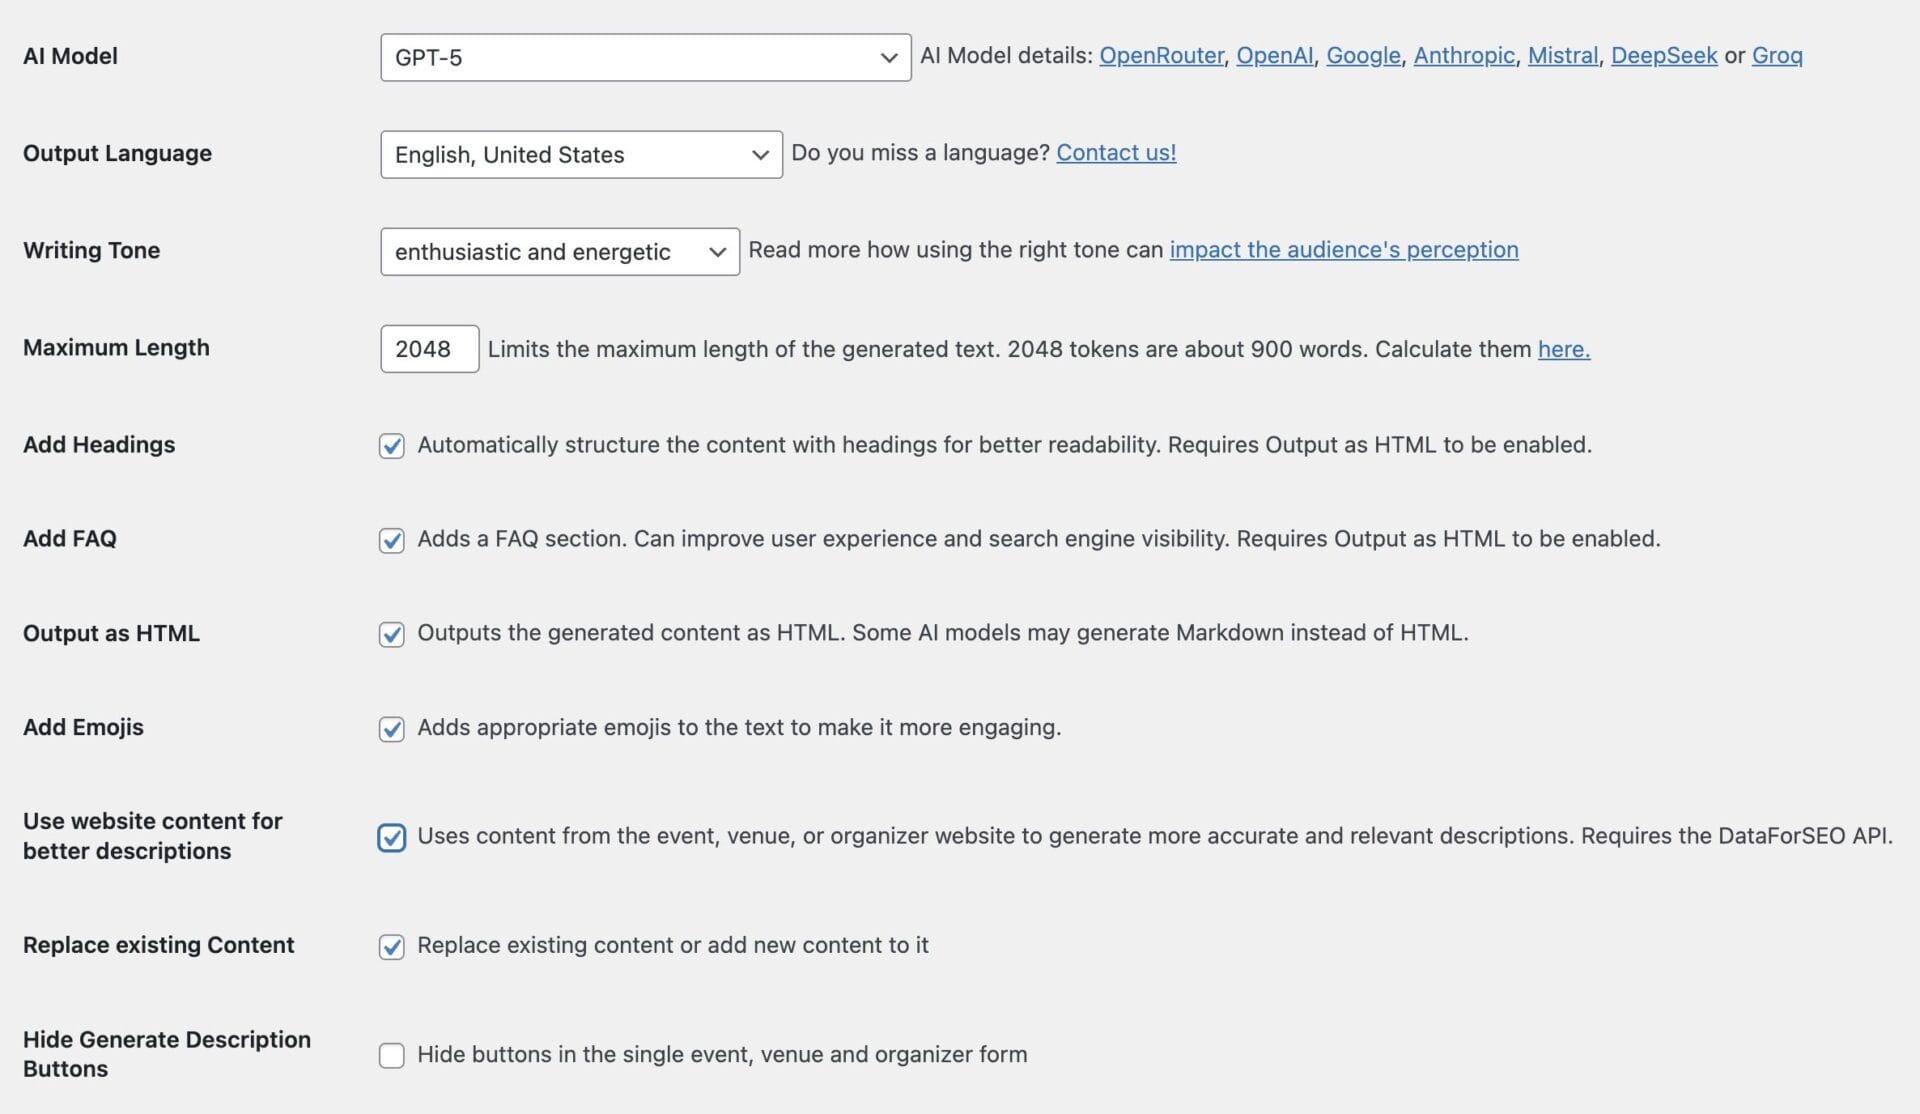The height and width of the screenshot is (1114, 1920).
Task: Uncheck Use website content for better descriptions
Action: click(391, 838)
